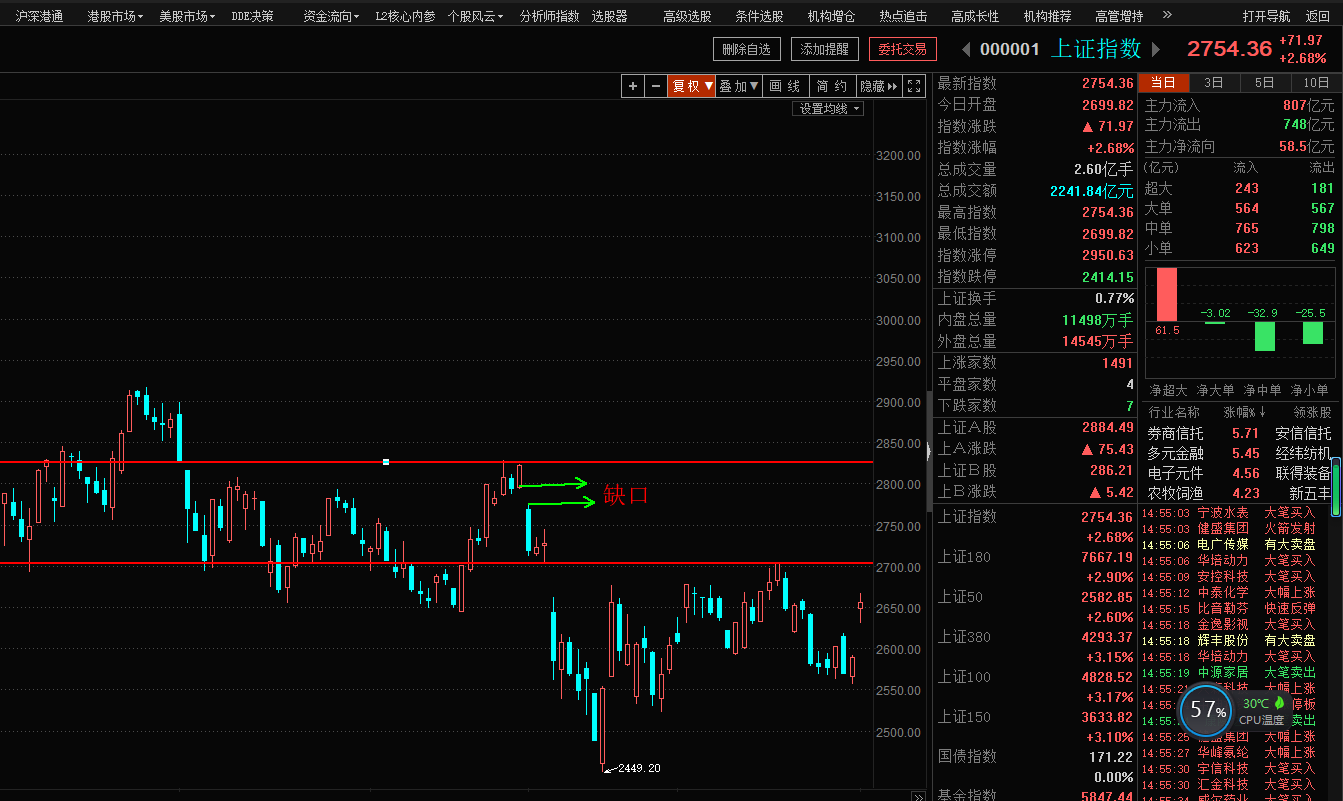Switch to 5日 fund flow tab
This screenshot has width=1343, height=801.
tap(1265, 83)
